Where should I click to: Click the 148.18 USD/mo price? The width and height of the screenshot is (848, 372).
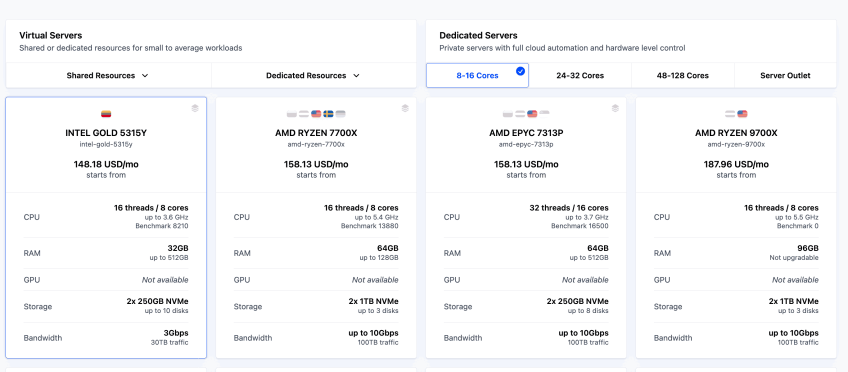(106, 164)
